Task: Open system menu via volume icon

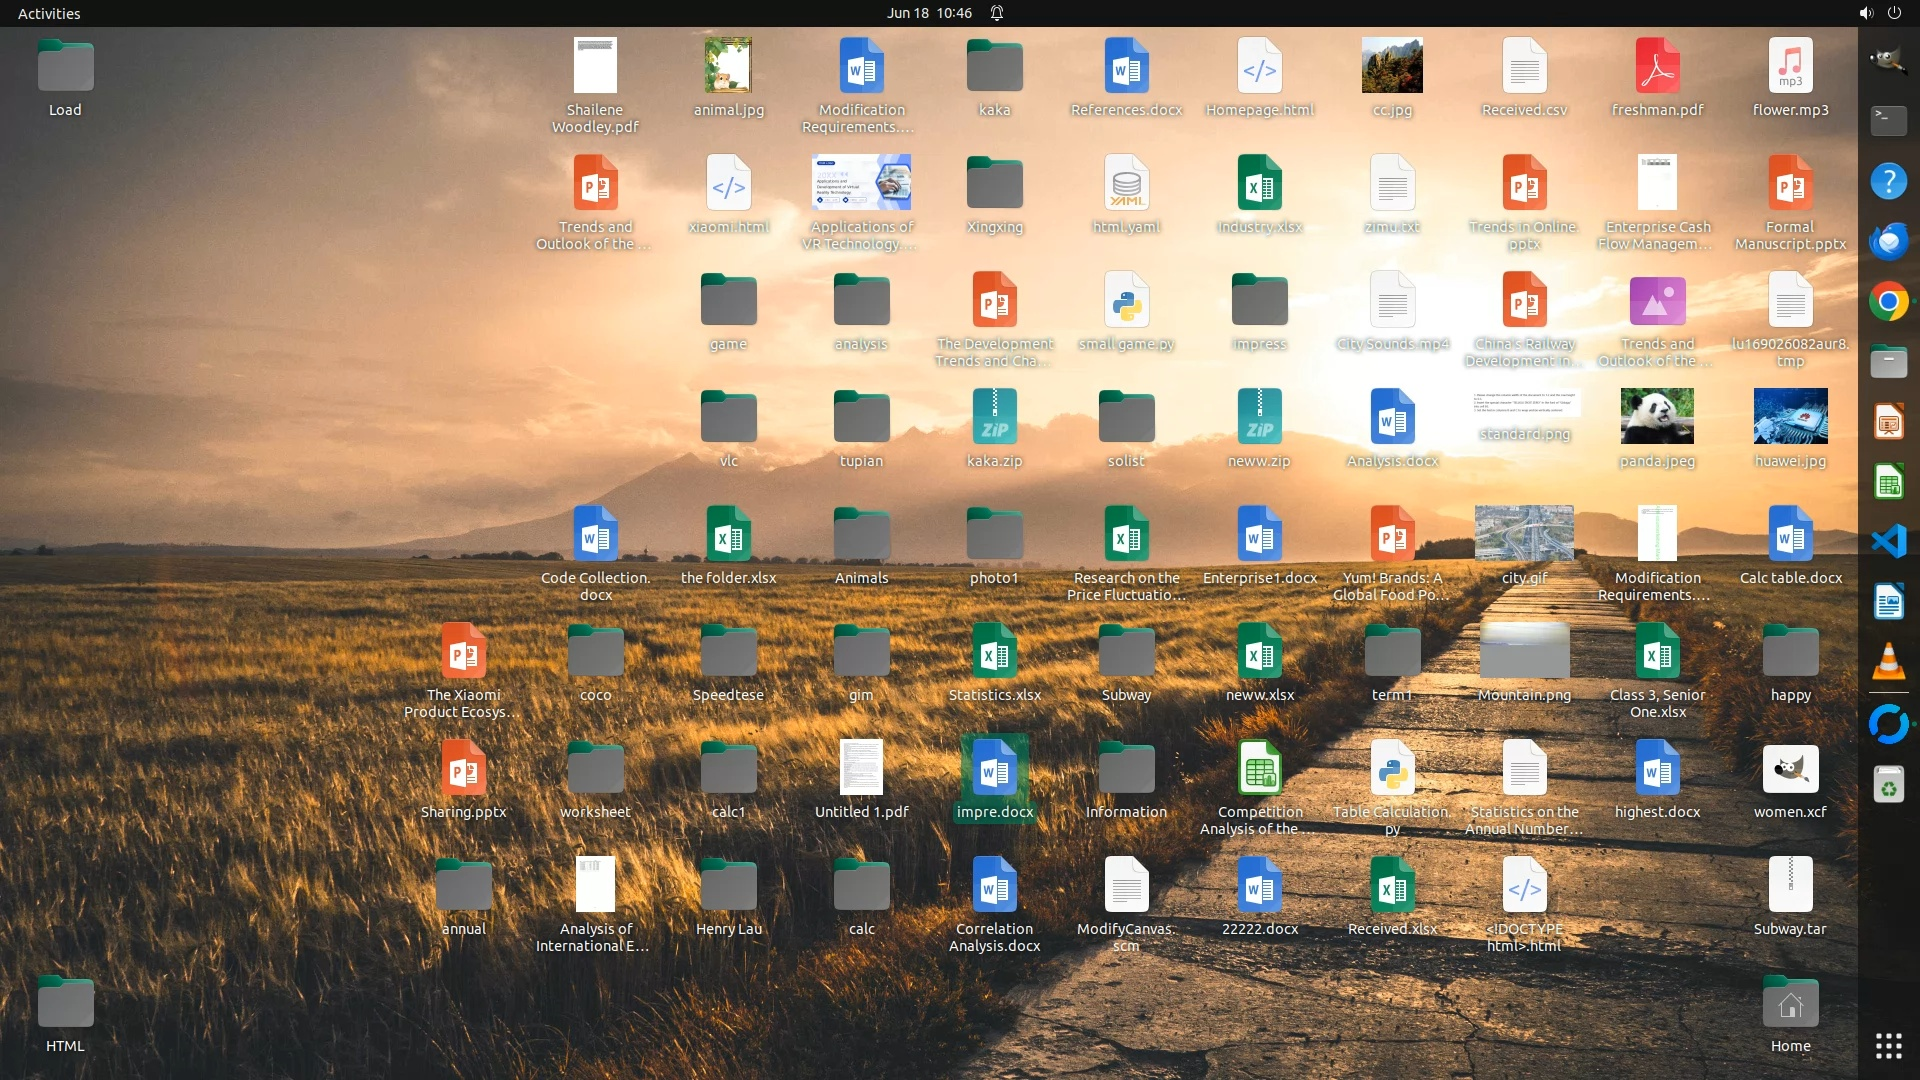Action: (1865, 13)
